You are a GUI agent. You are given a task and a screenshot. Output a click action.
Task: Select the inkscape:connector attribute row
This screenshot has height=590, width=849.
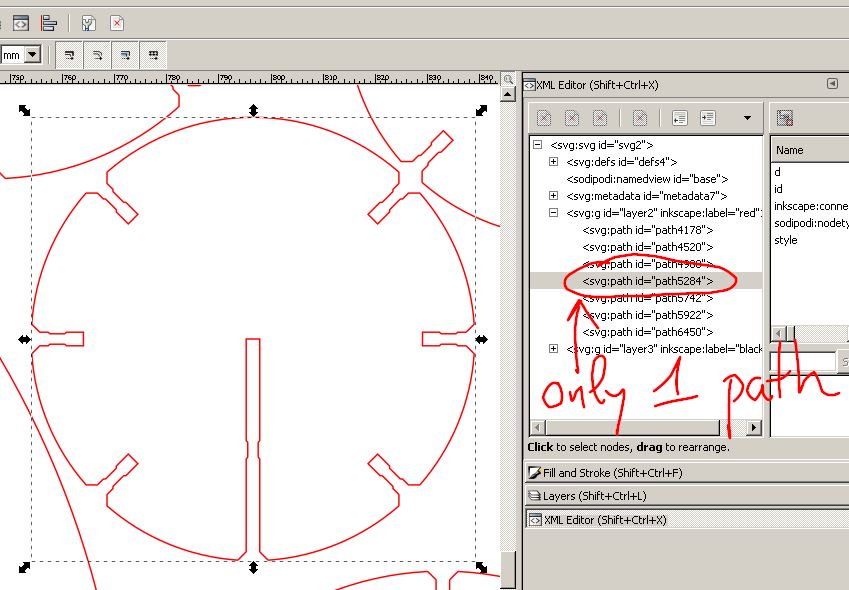(809, 206)
